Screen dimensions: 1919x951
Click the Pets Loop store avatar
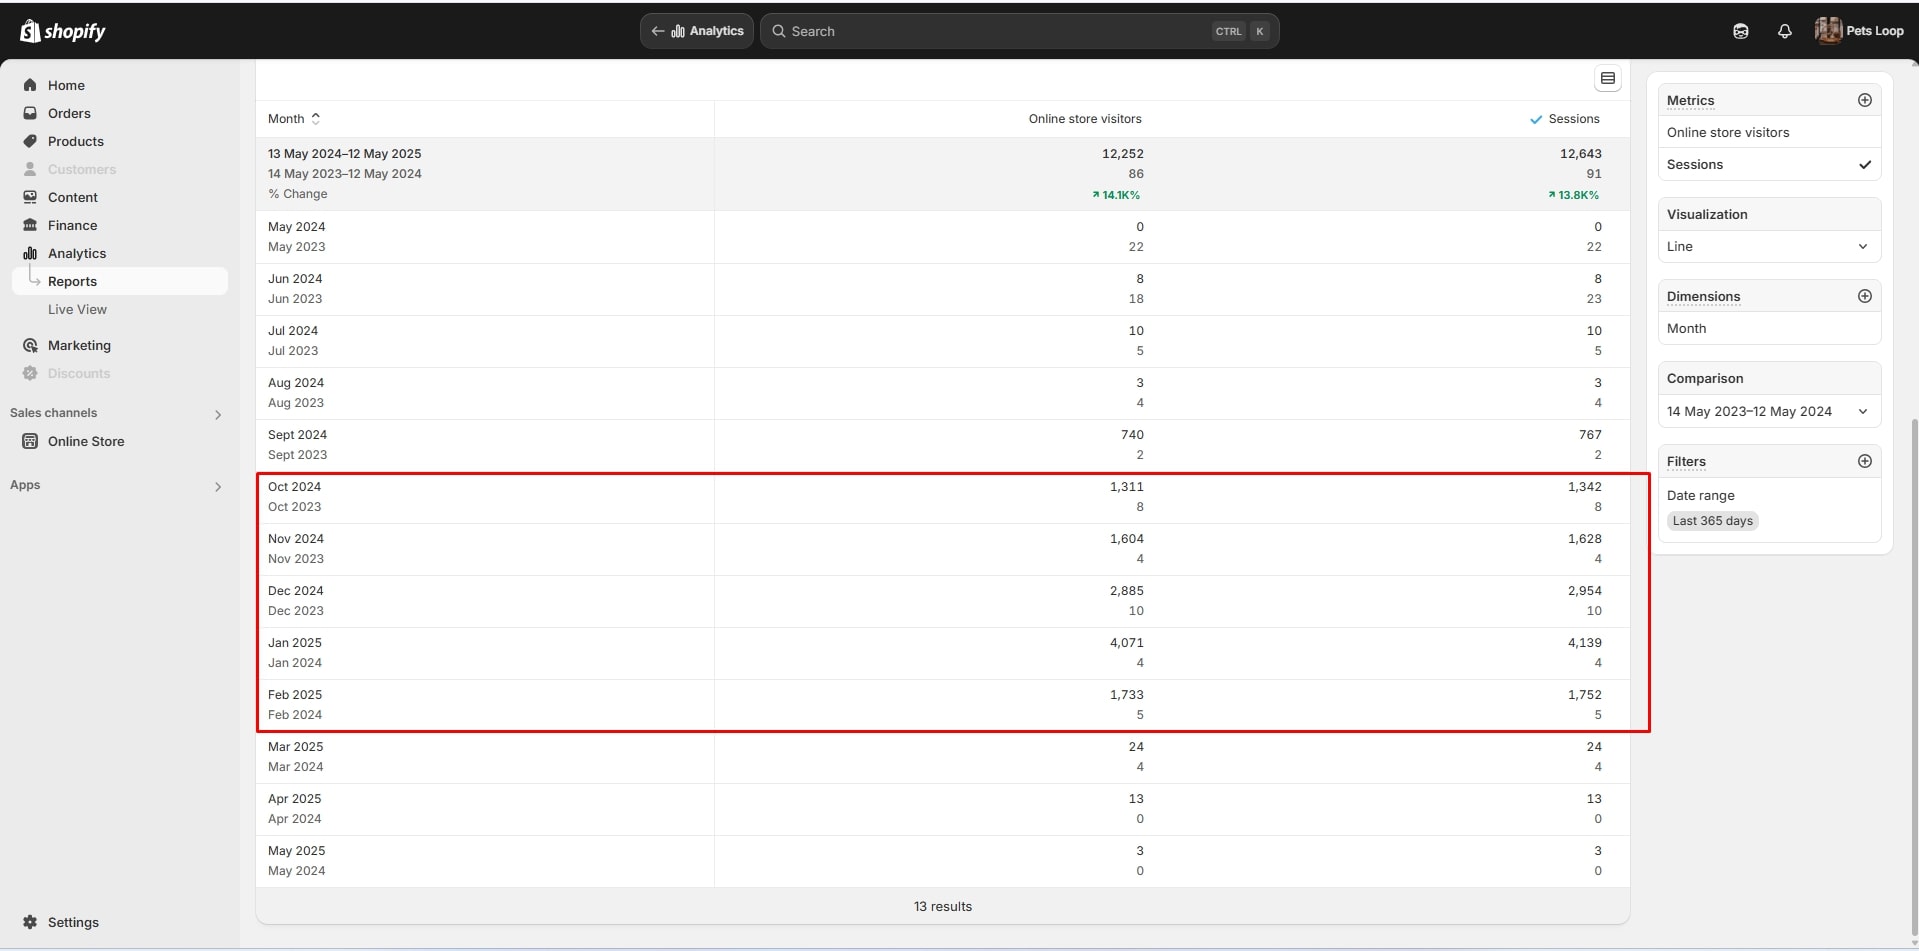(1828, 31)
